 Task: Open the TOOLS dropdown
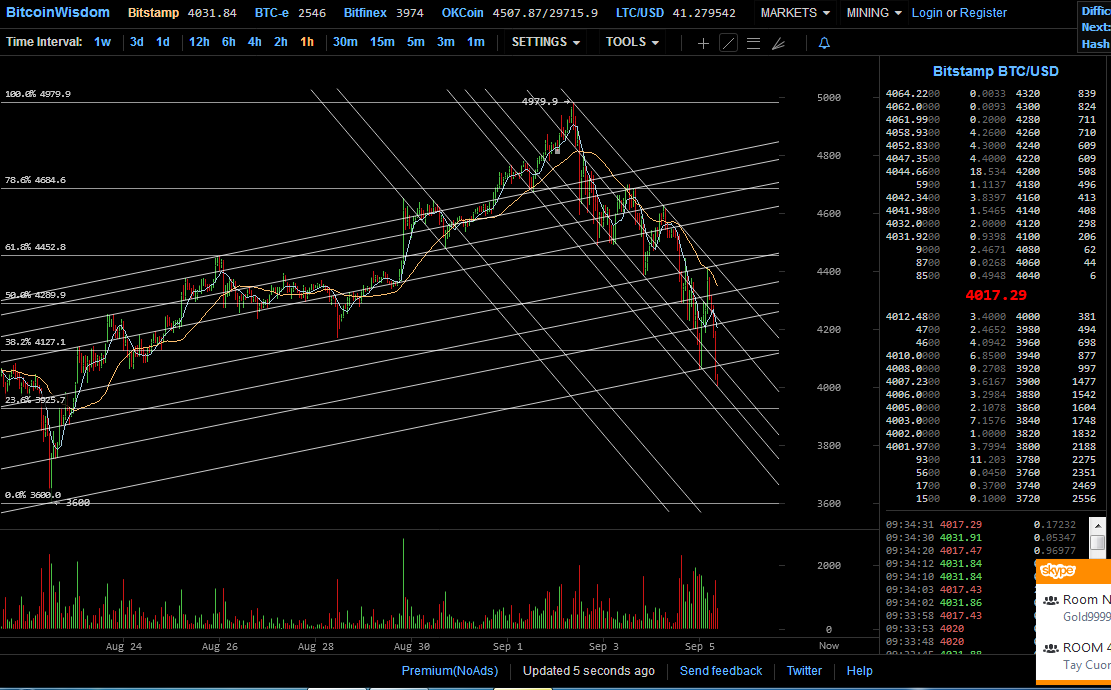coord(632,42)
